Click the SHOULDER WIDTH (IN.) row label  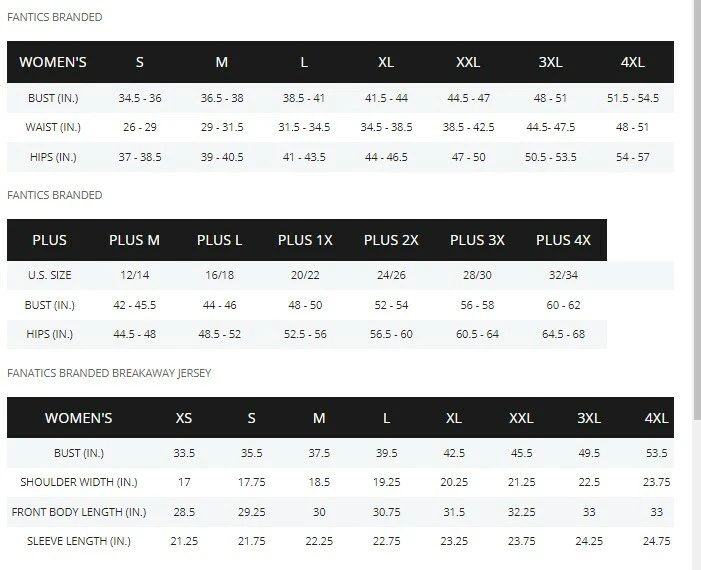coord(79,482)
